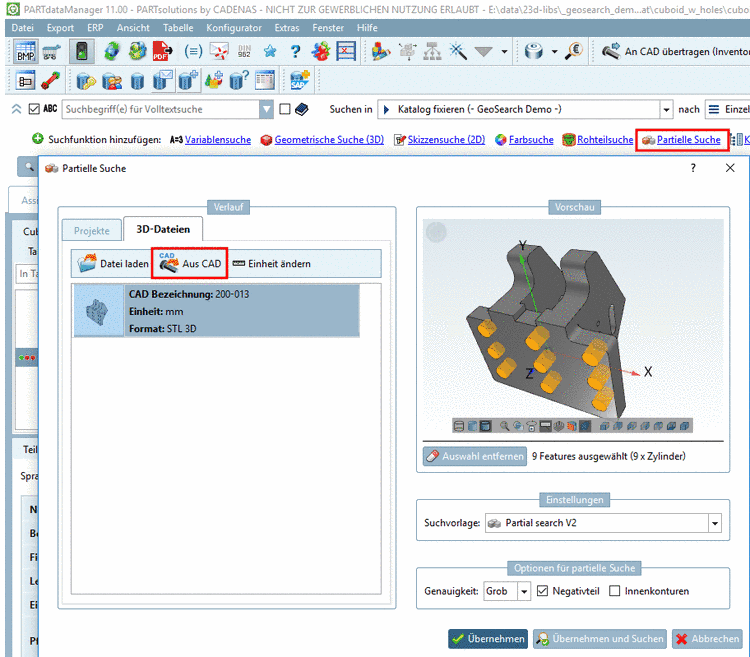Click the Einheit ändern button
The image size is (750, 657).
tap(272, 263)
